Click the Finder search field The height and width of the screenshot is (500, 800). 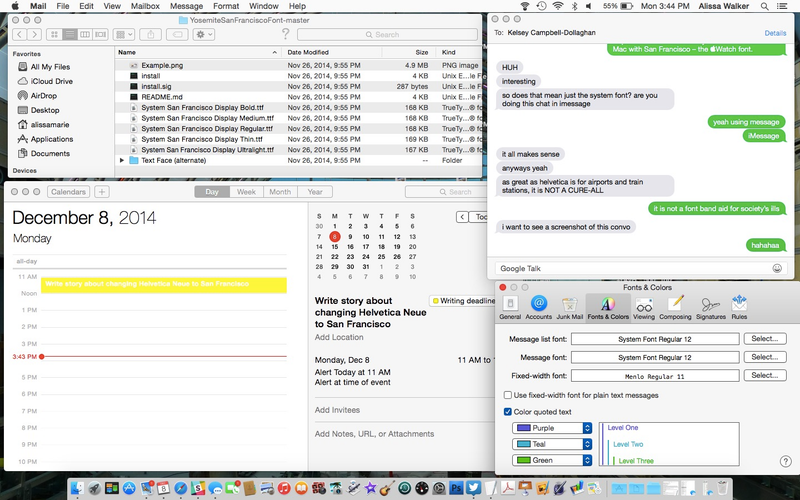click(387, 35)
